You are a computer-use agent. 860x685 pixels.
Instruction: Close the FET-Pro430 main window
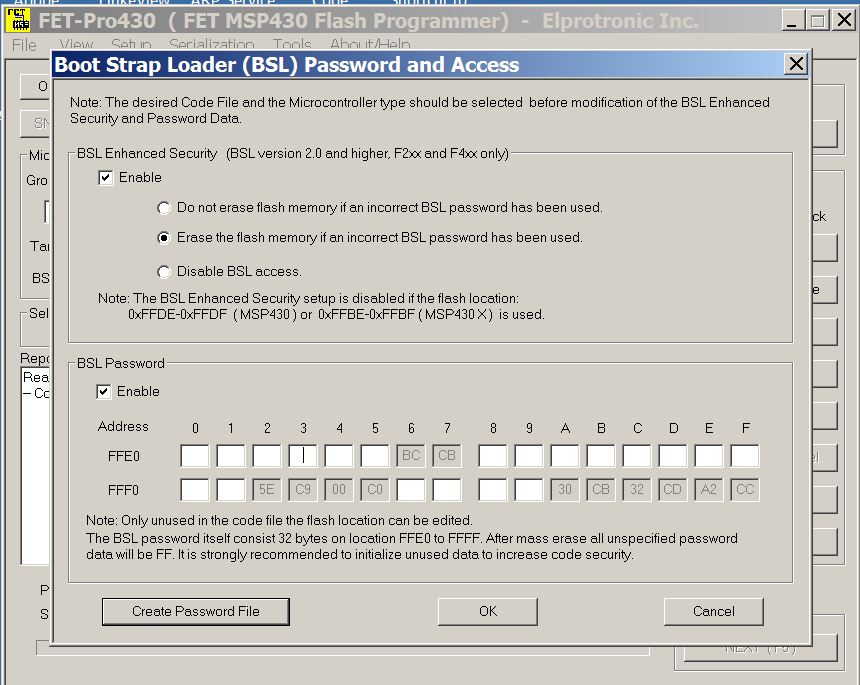[x=844, y=20]
